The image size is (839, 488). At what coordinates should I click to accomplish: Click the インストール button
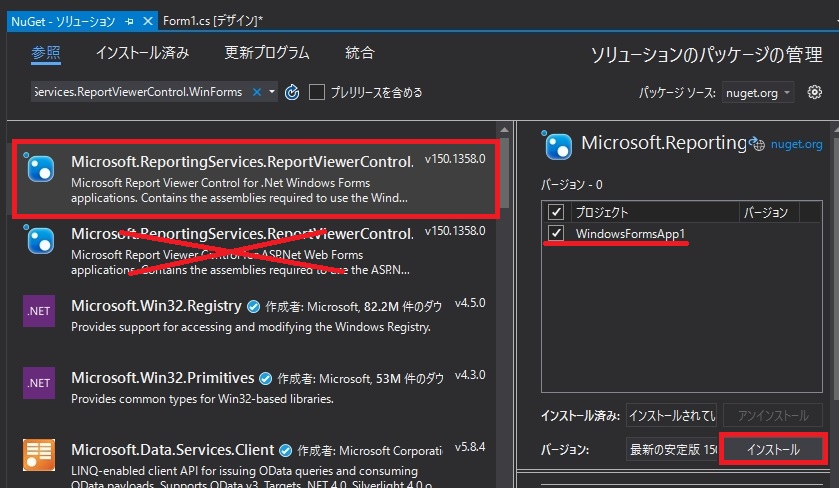point(773,449)
